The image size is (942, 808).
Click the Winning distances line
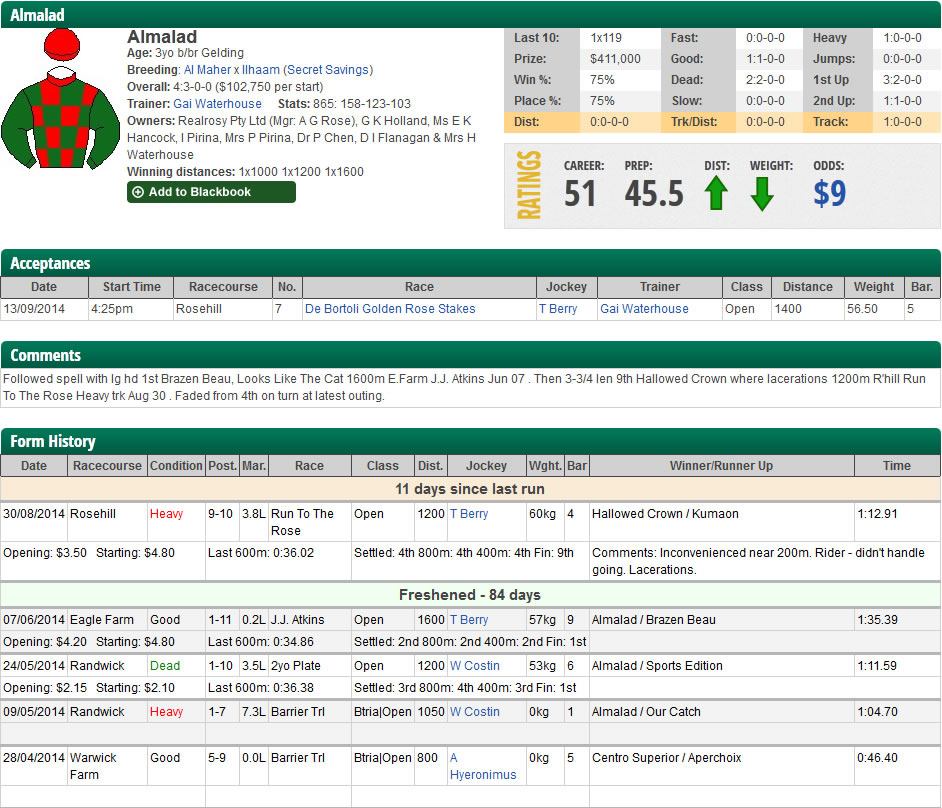pyautogui.click(x=245, y=172)
